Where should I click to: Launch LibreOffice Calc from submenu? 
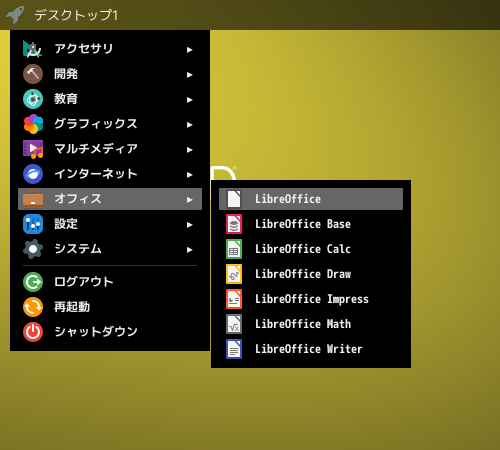[311, 249]
